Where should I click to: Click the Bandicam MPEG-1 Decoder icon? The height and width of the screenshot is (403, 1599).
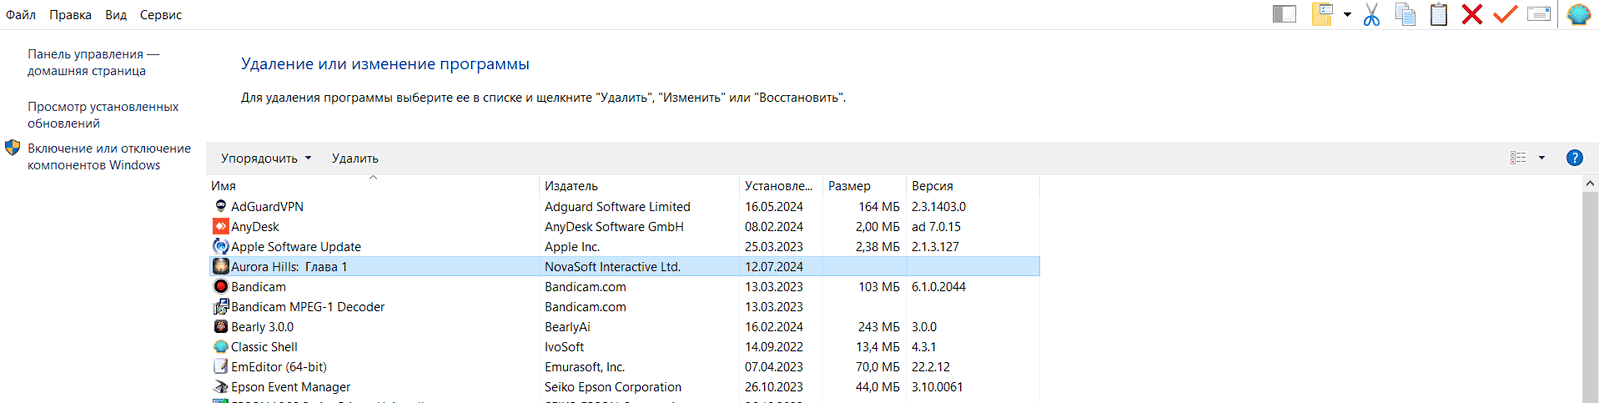[x=221, y=306]
